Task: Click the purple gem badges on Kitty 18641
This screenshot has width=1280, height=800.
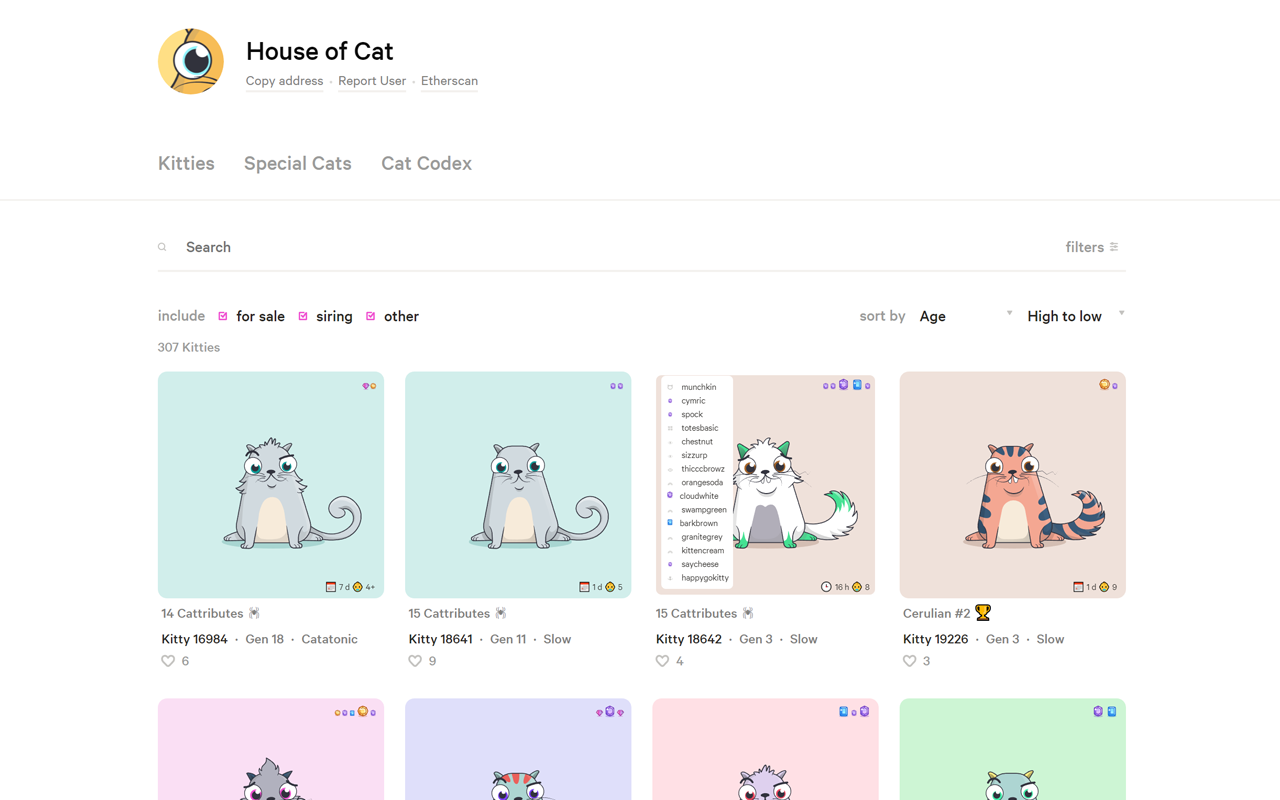Action: (x=617, y=386)
